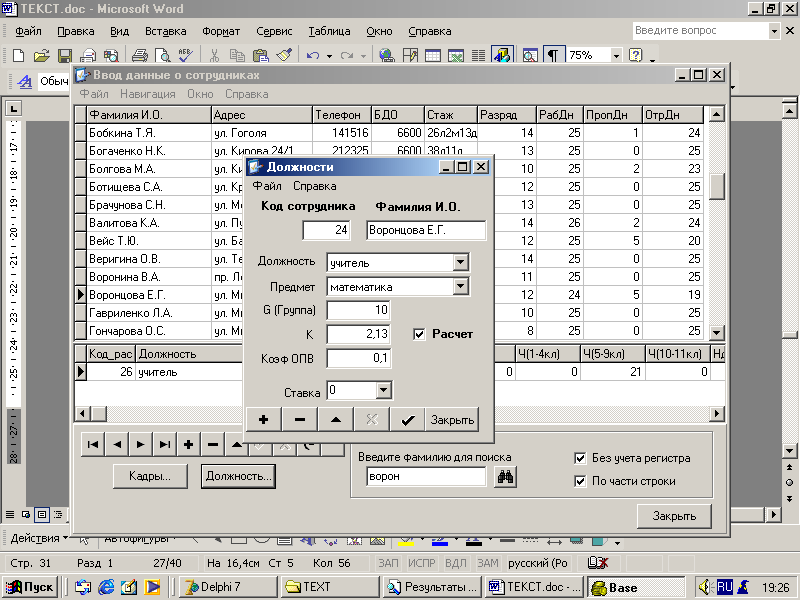Open Справка menu in Должности dialog

[x=314, y=186]
